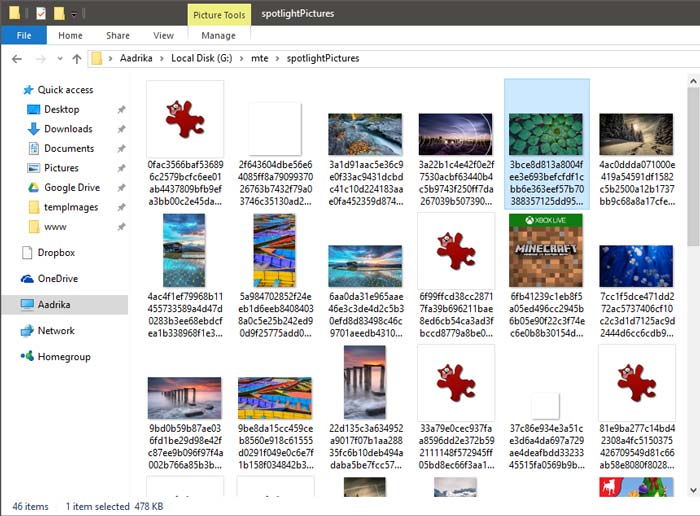
Task: Expand the chevron after mte in breadcrumb
Action: (277, 59)
